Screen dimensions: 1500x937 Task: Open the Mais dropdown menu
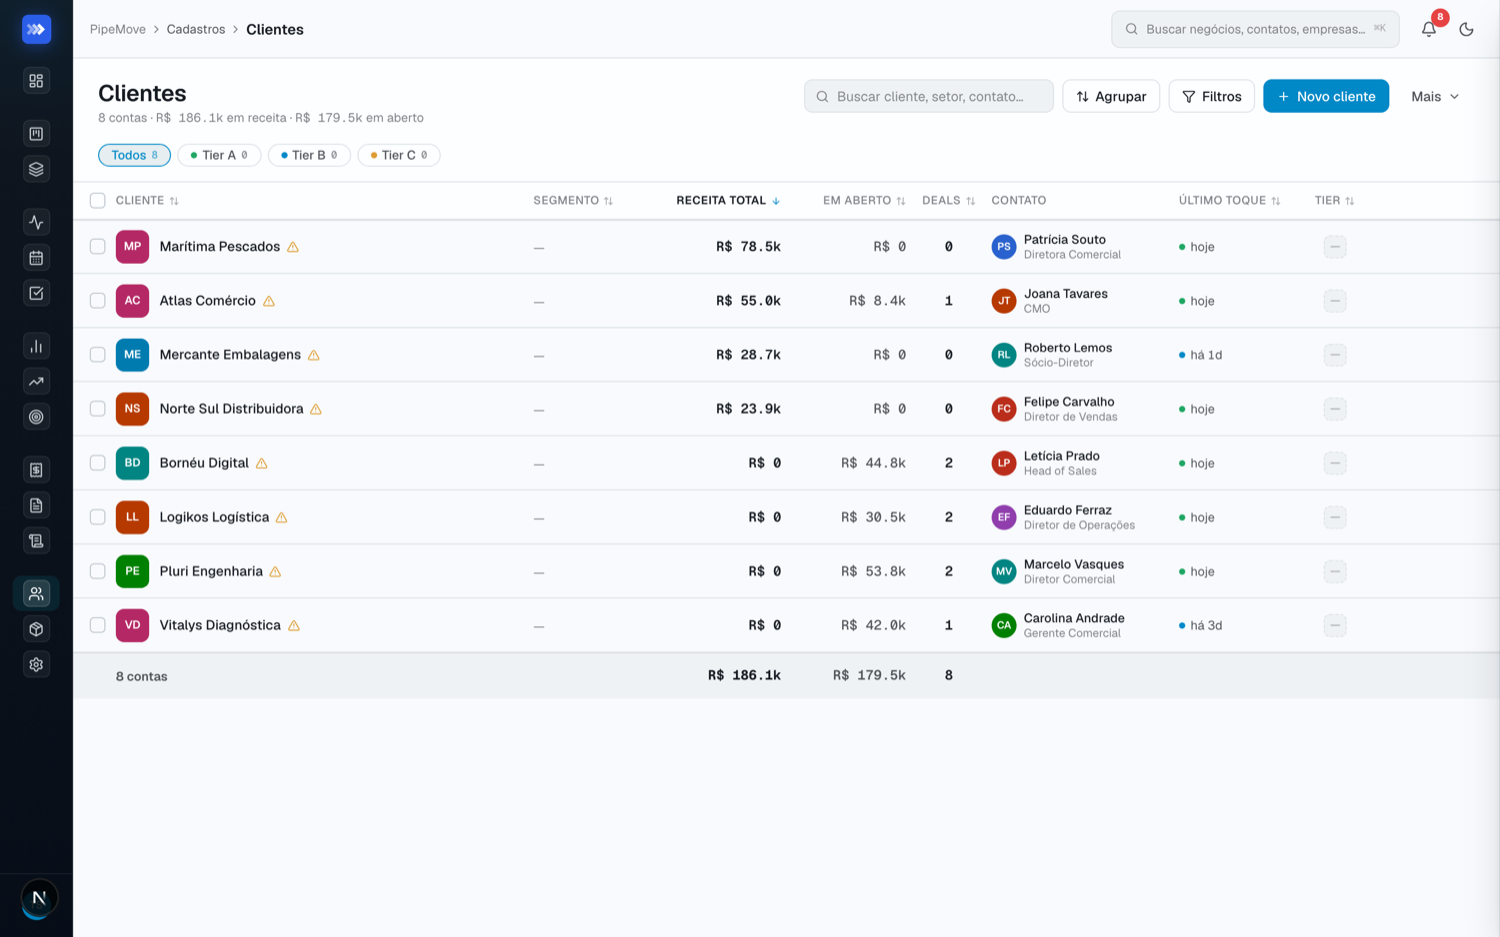click(1435, 96)
